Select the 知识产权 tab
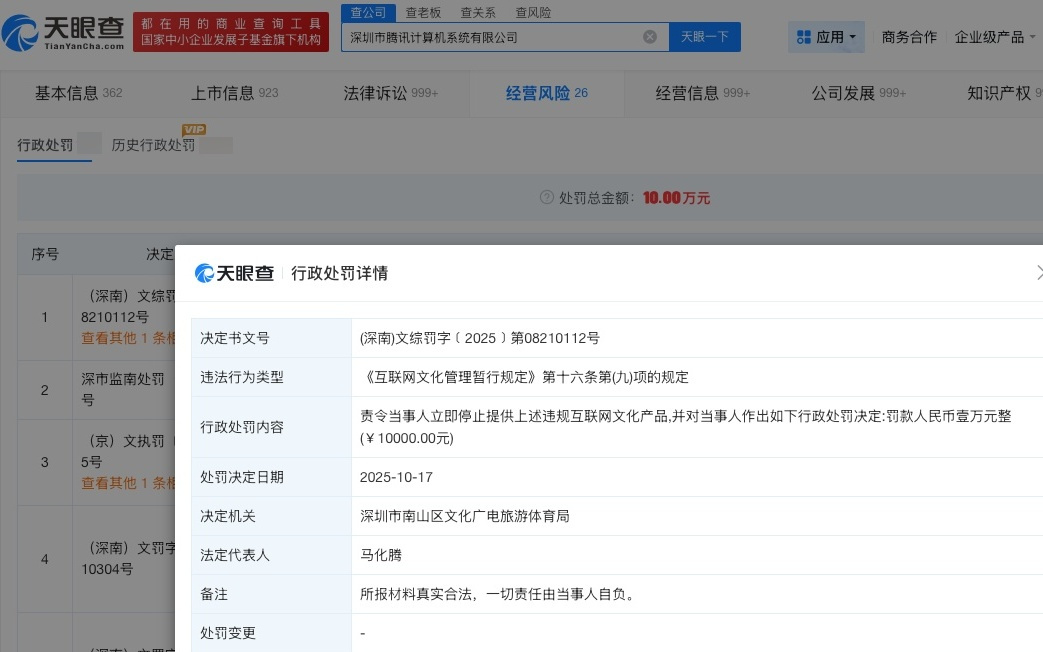The image size is (1043, 652). (1000, 93)
